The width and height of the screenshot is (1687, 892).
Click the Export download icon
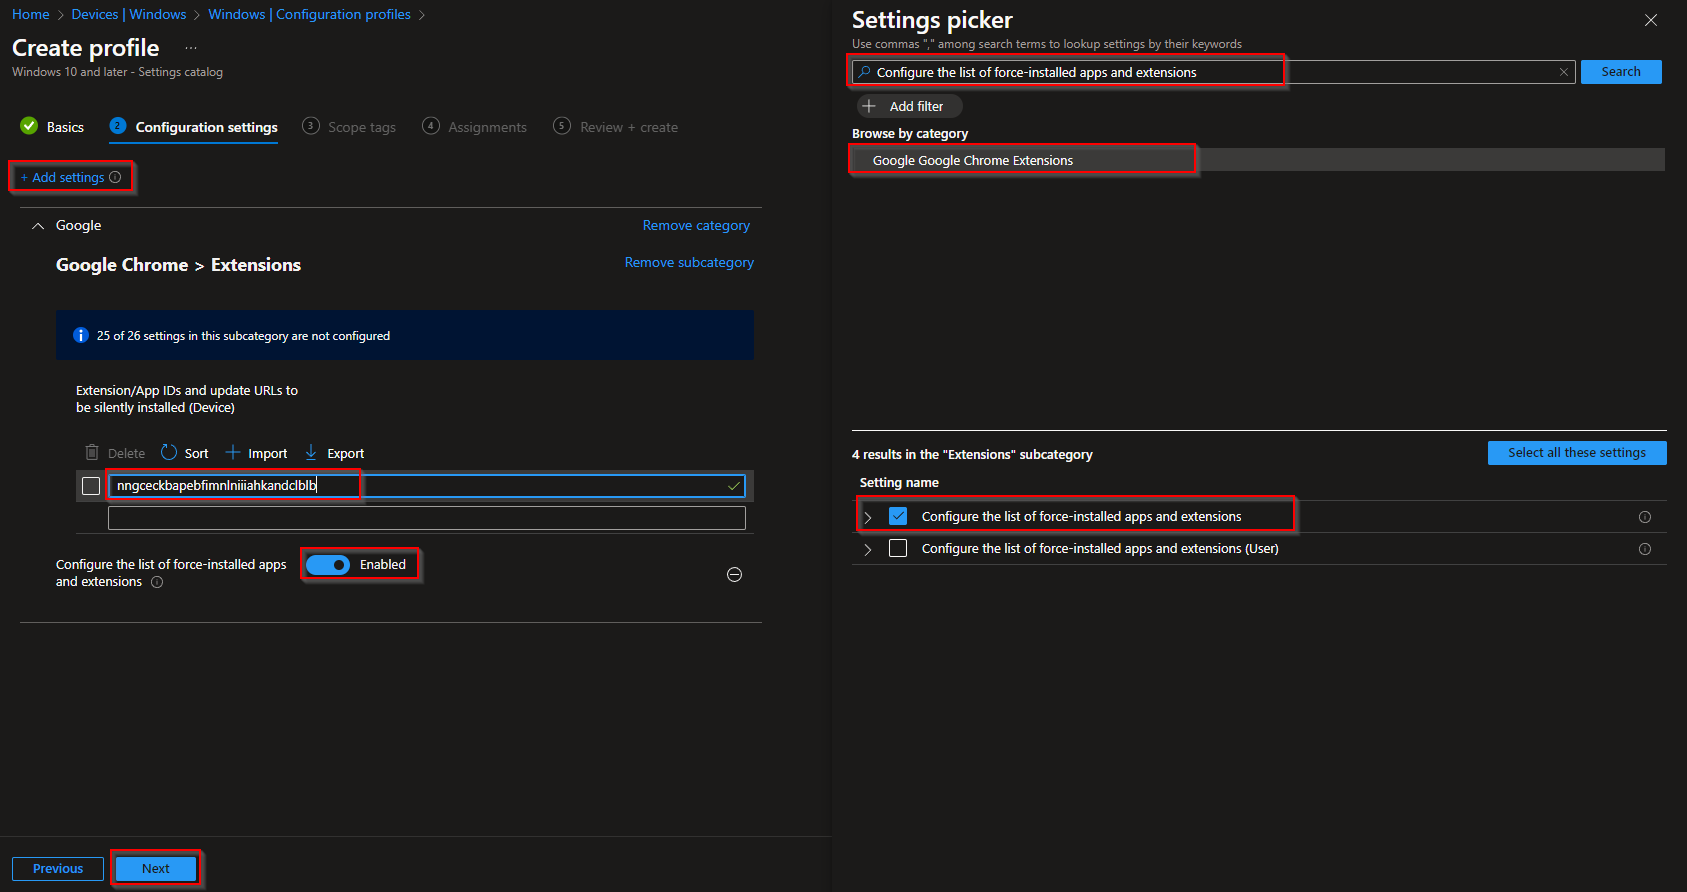[311, 452]
